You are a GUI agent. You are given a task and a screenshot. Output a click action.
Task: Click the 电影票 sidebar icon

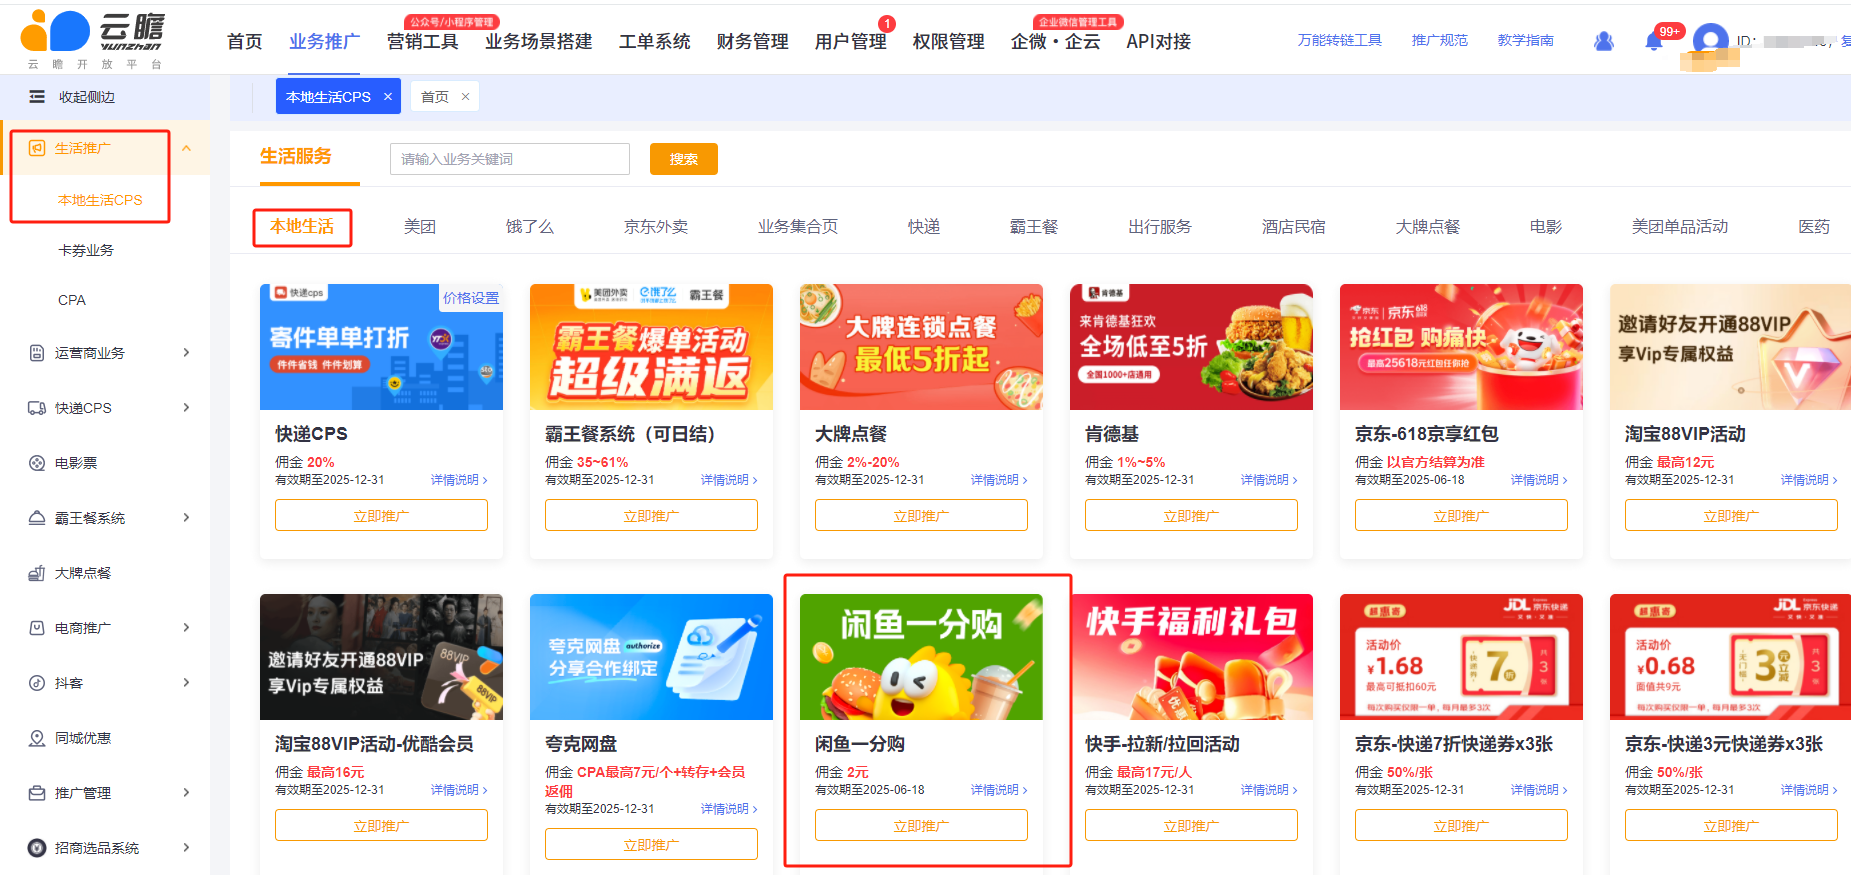tap(37, 463)
